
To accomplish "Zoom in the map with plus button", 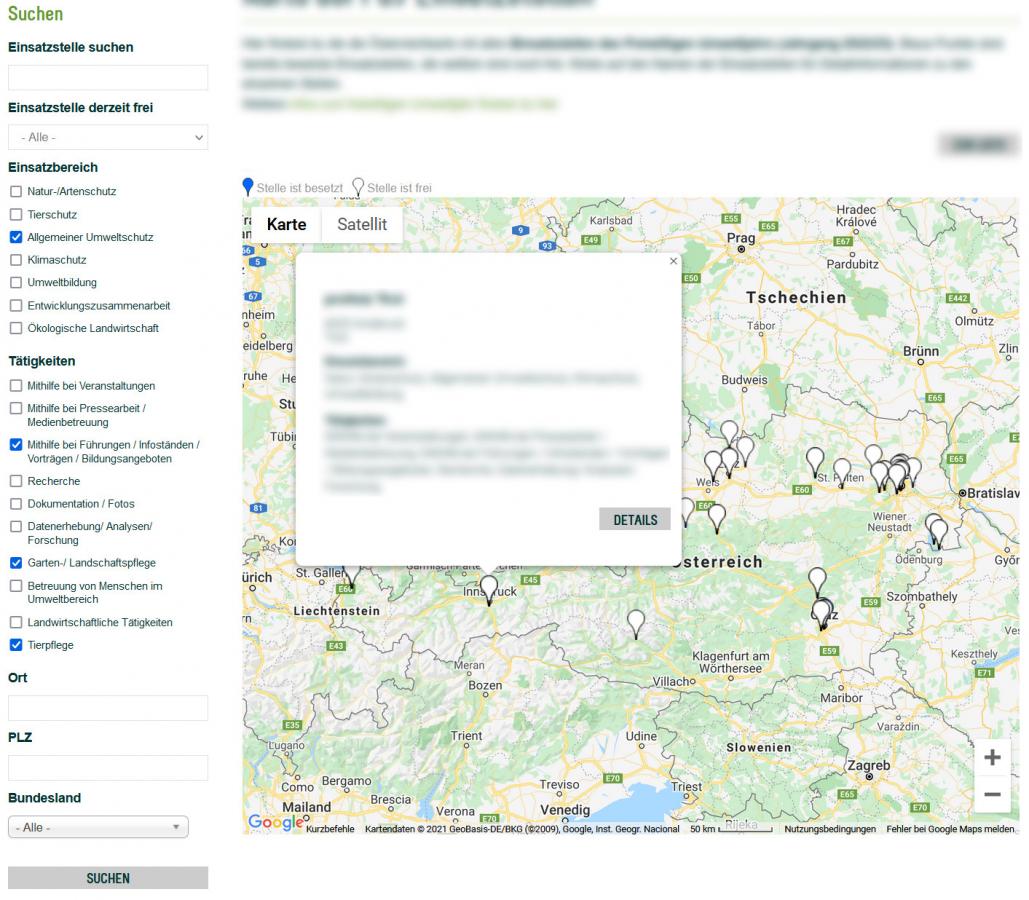I will click(x=992, y=757).
